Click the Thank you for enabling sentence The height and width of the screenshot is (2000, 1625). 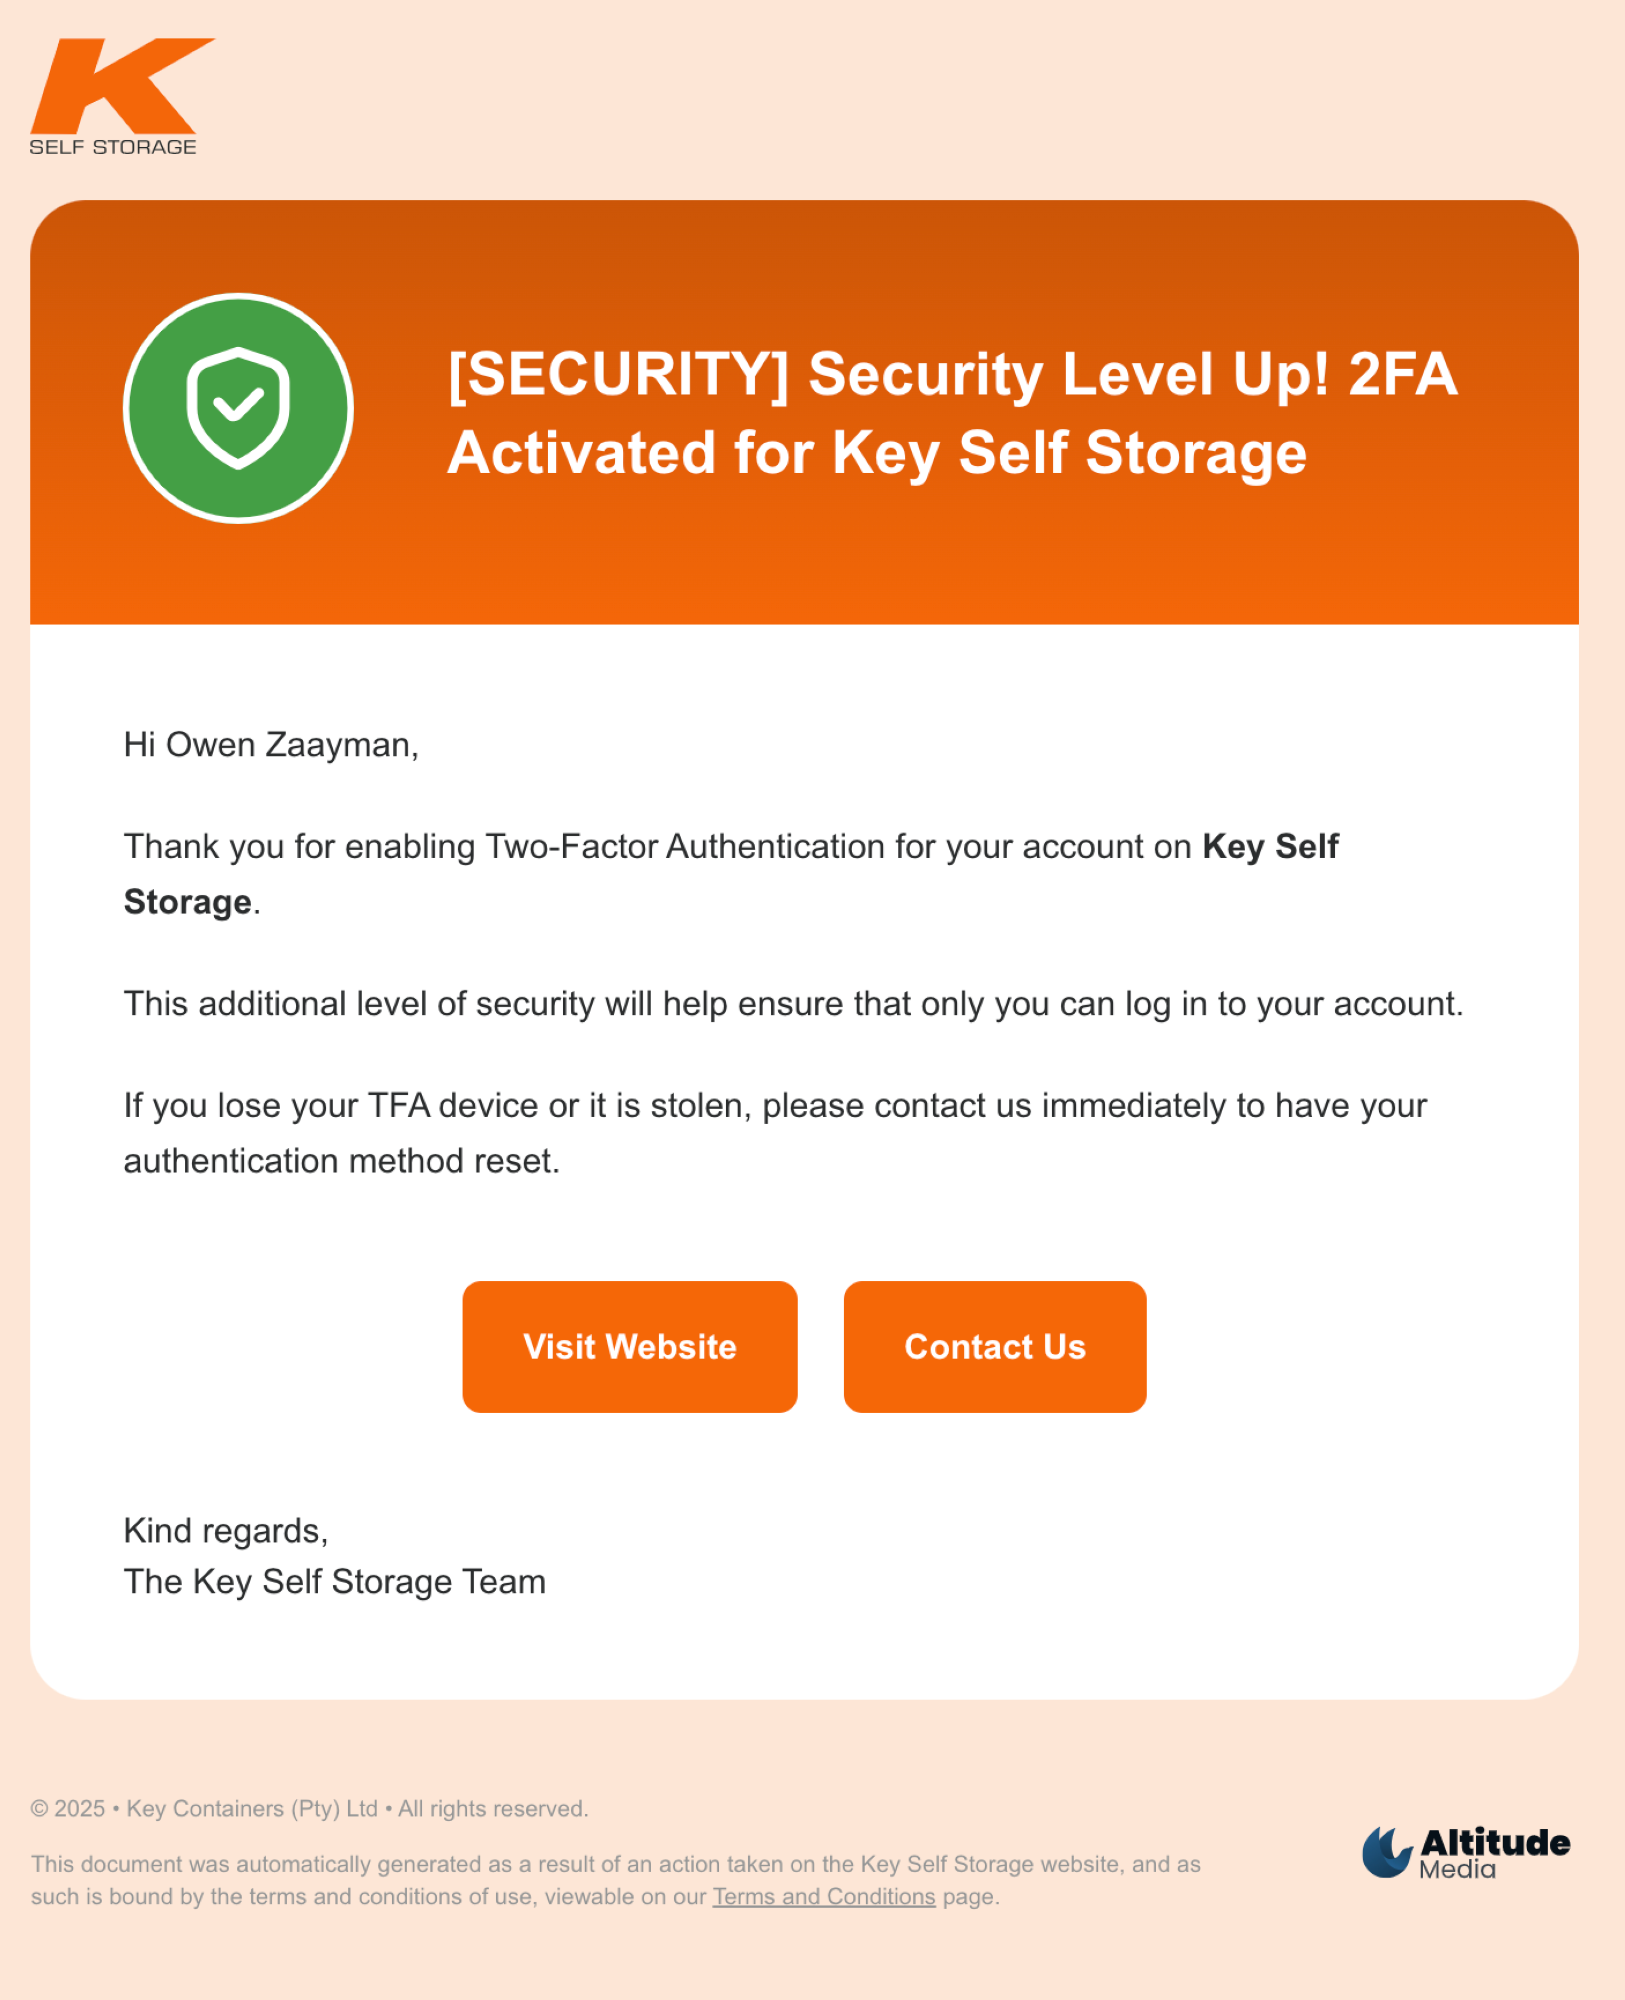click(731, 874)
